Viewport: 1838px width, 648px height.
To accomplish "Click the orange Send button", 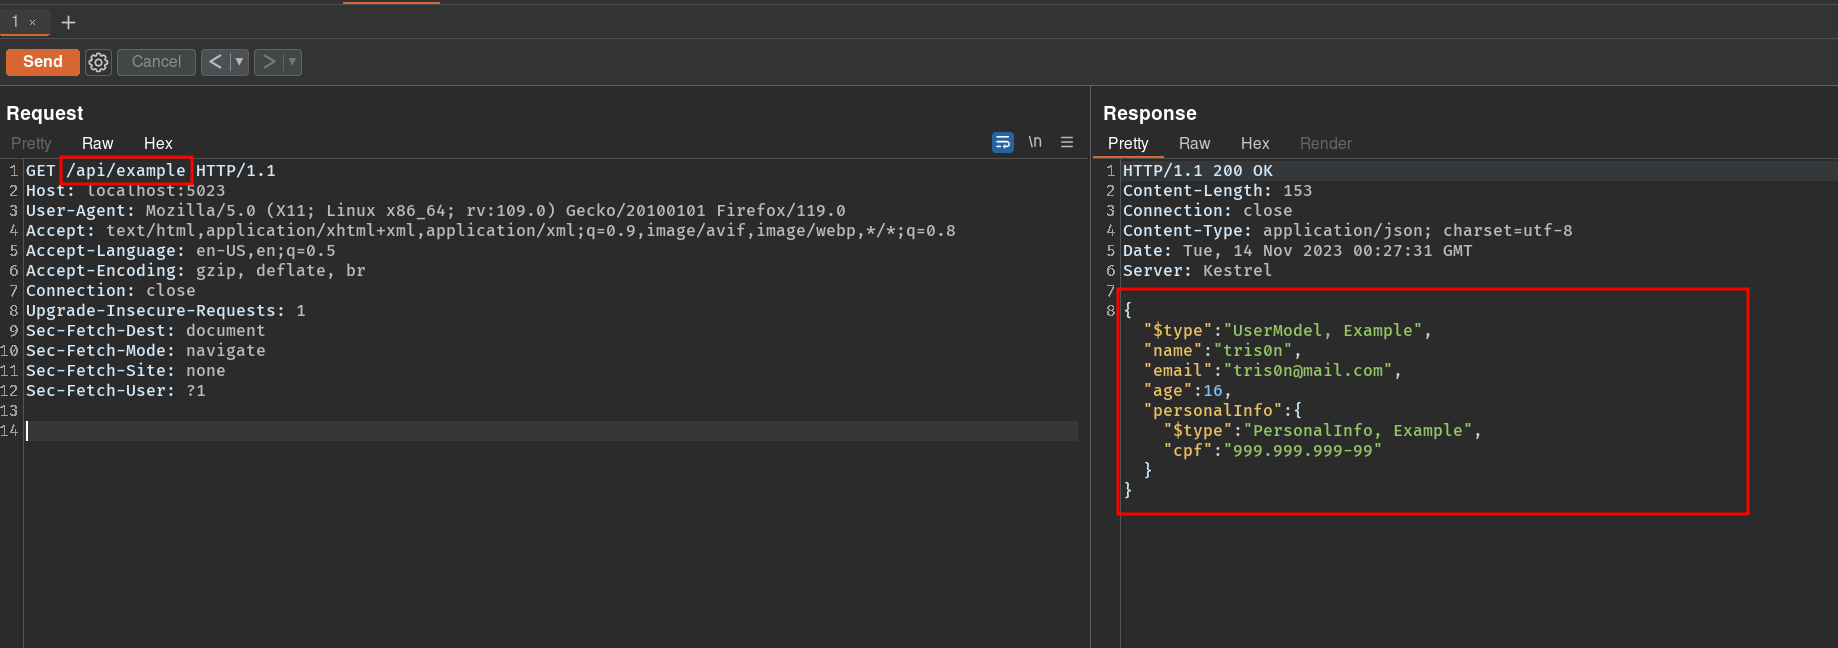I will tap(42, 62).
